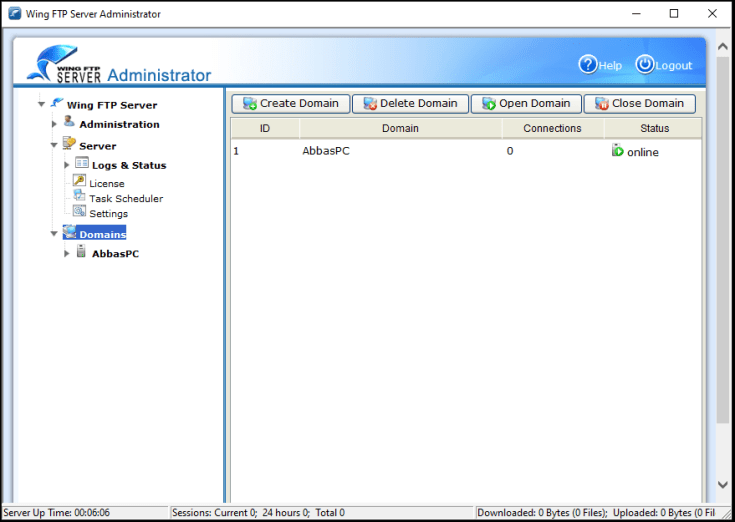Click the Server node icon
Viewport: 735px width, 522px height.
(x=69, y=143)
